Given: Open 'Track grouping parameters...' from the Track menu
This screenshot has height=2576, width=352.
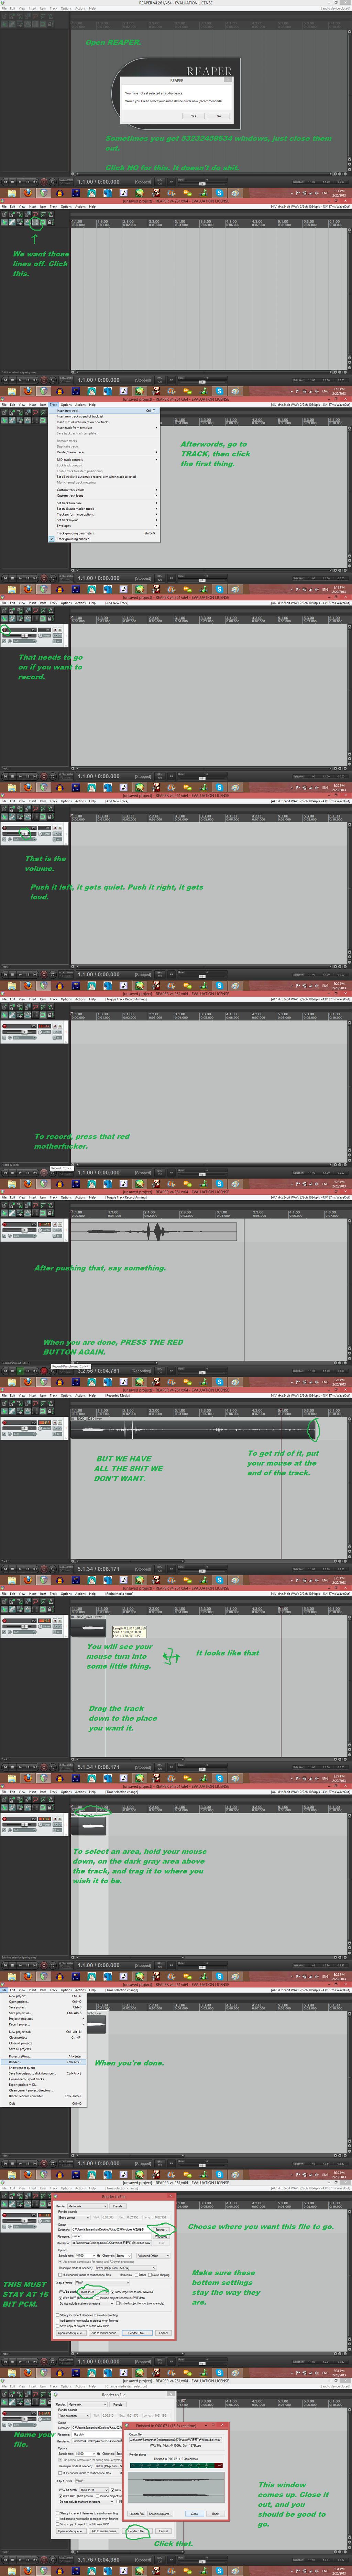Looking at the screenshot, I should point(105,533).
